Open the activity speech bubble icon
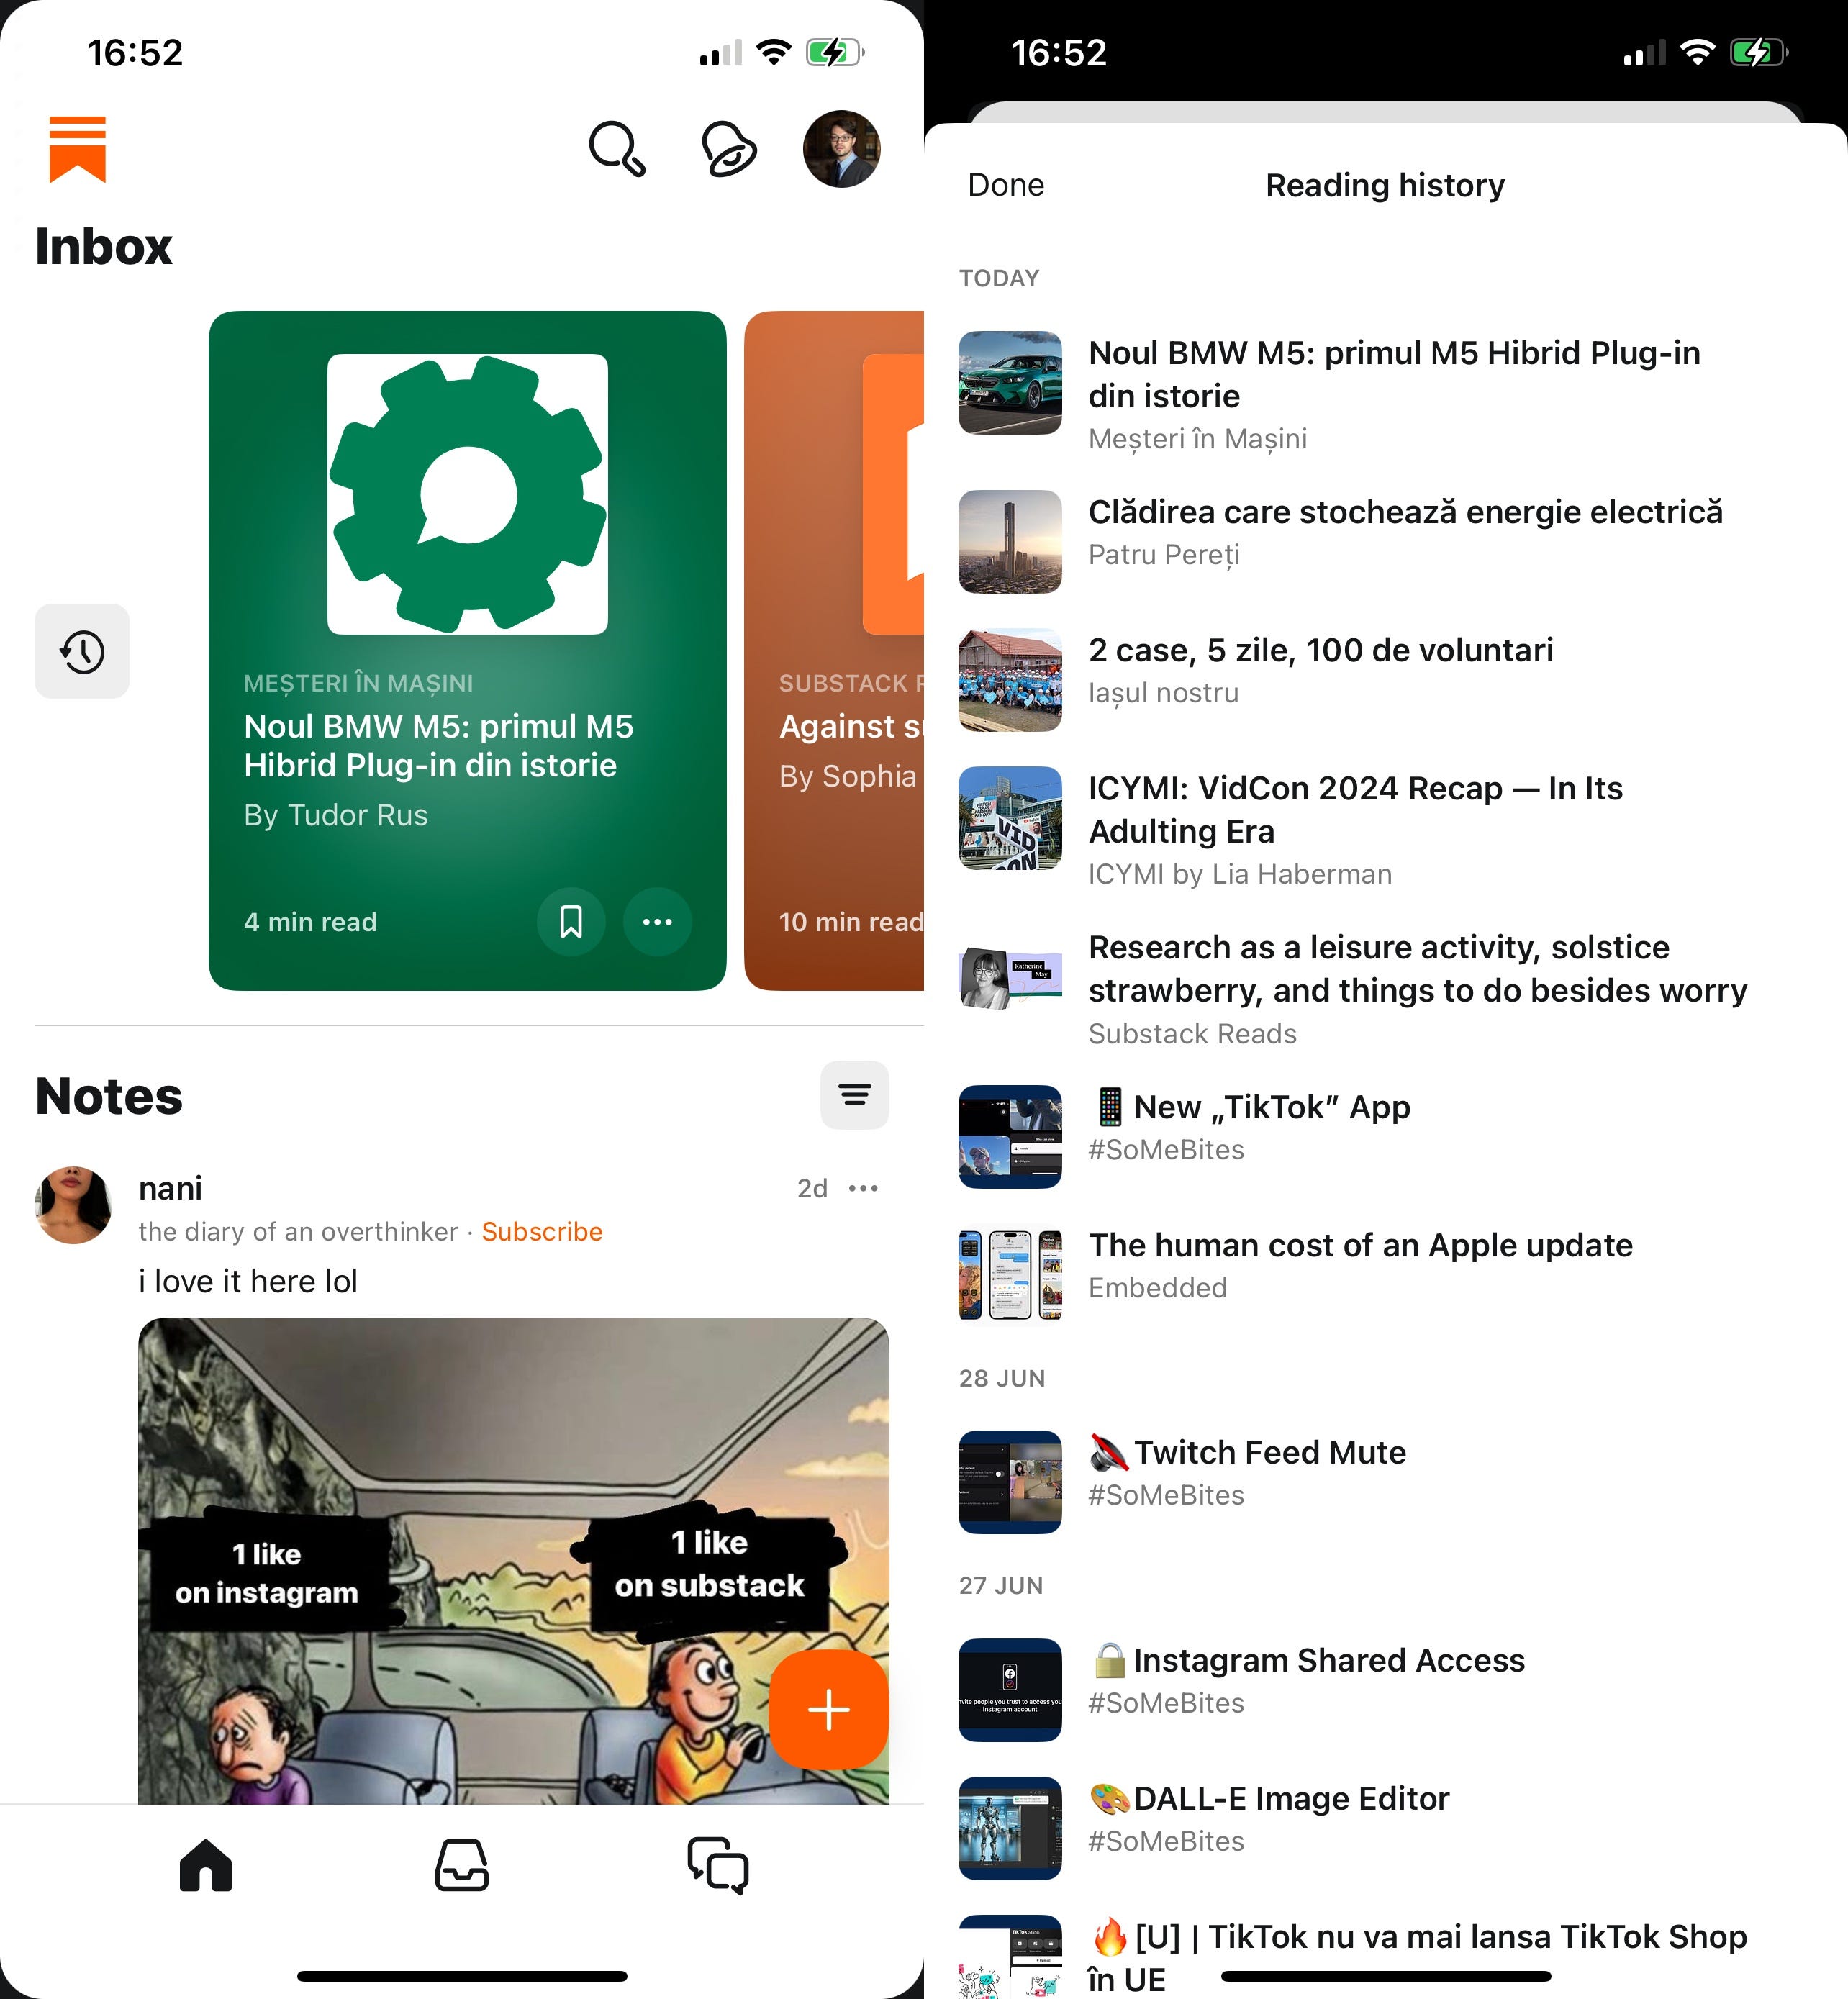 (x=729, y=149)
